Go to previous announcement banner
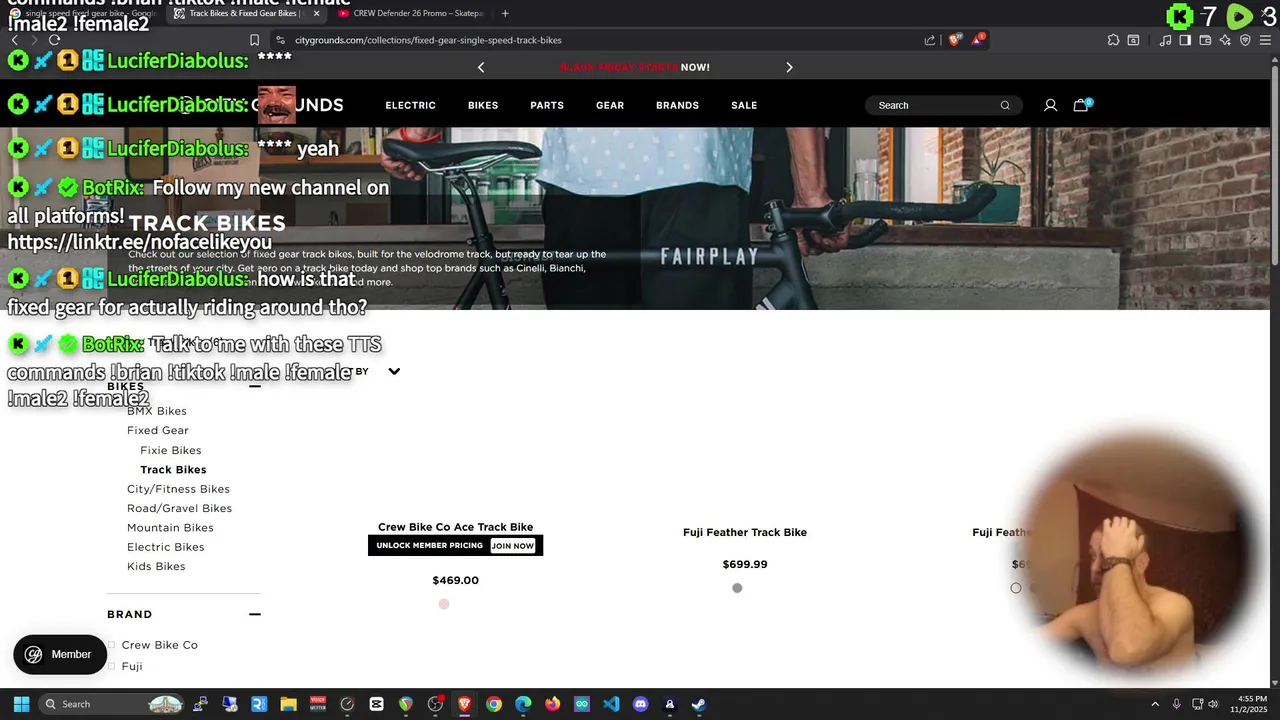Viewport: 1280px width, 720px height. (481, 67)
